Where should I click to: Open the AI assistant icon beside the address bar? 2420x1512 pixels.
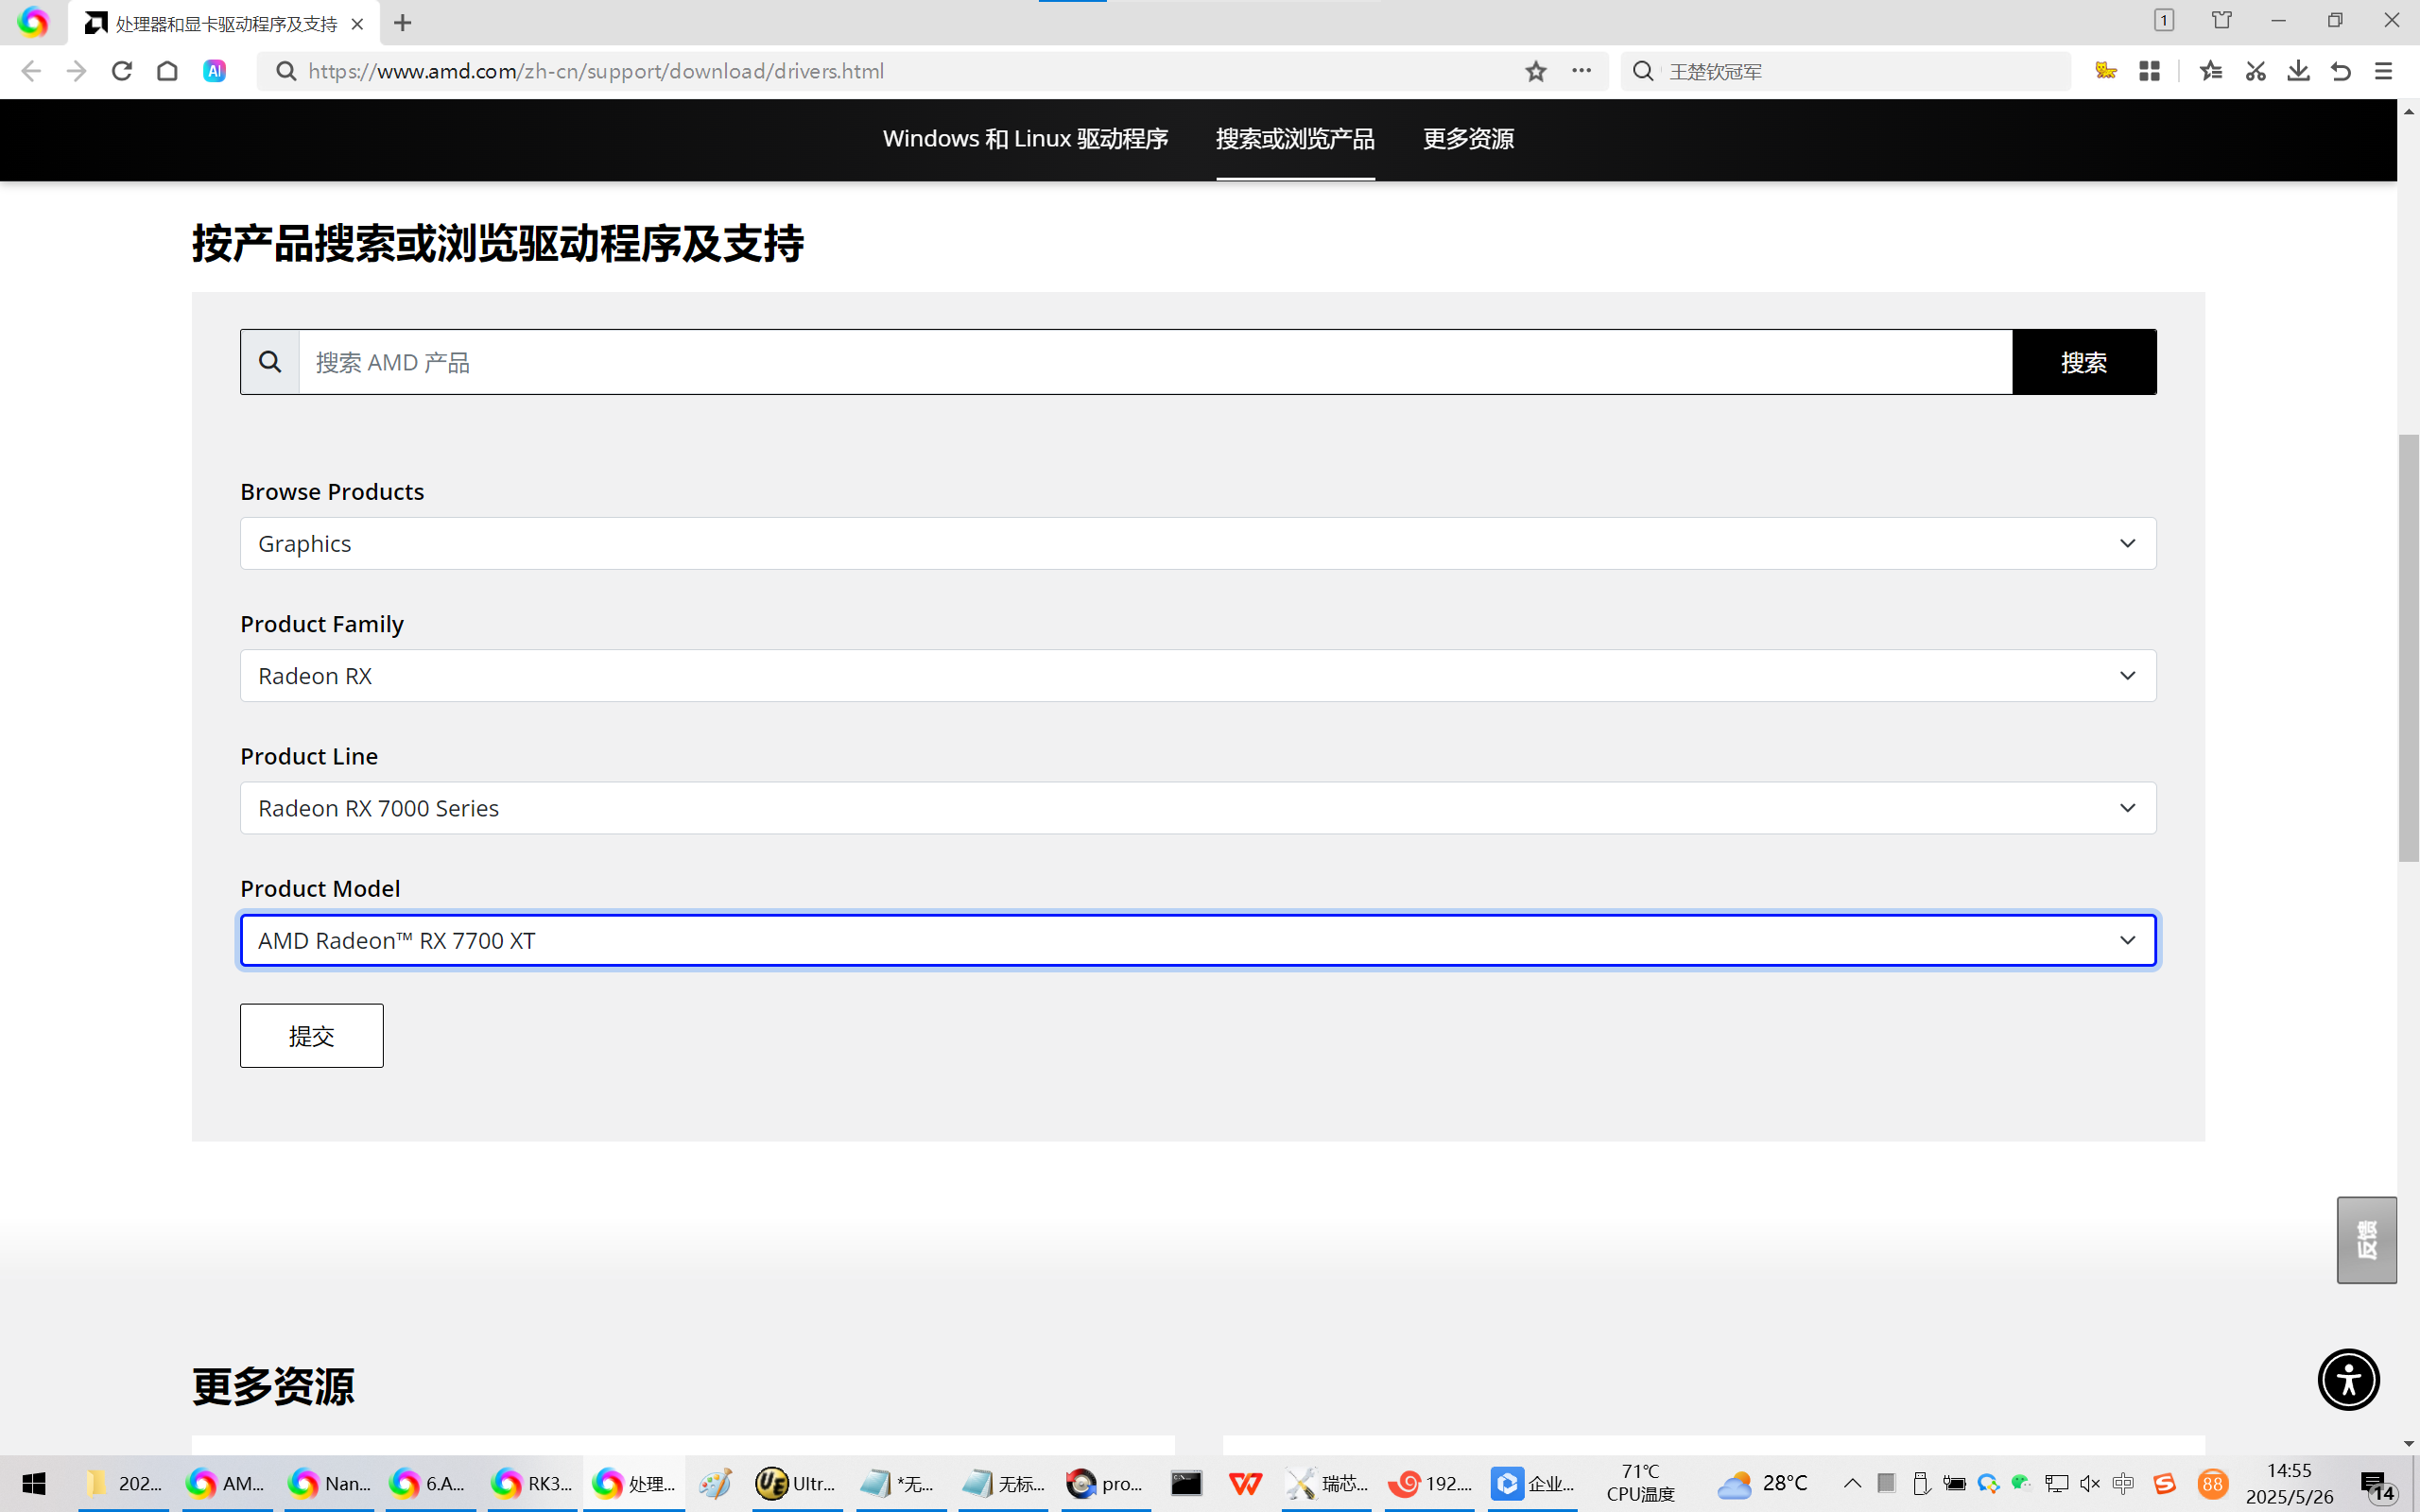click(x=214, y=71)
